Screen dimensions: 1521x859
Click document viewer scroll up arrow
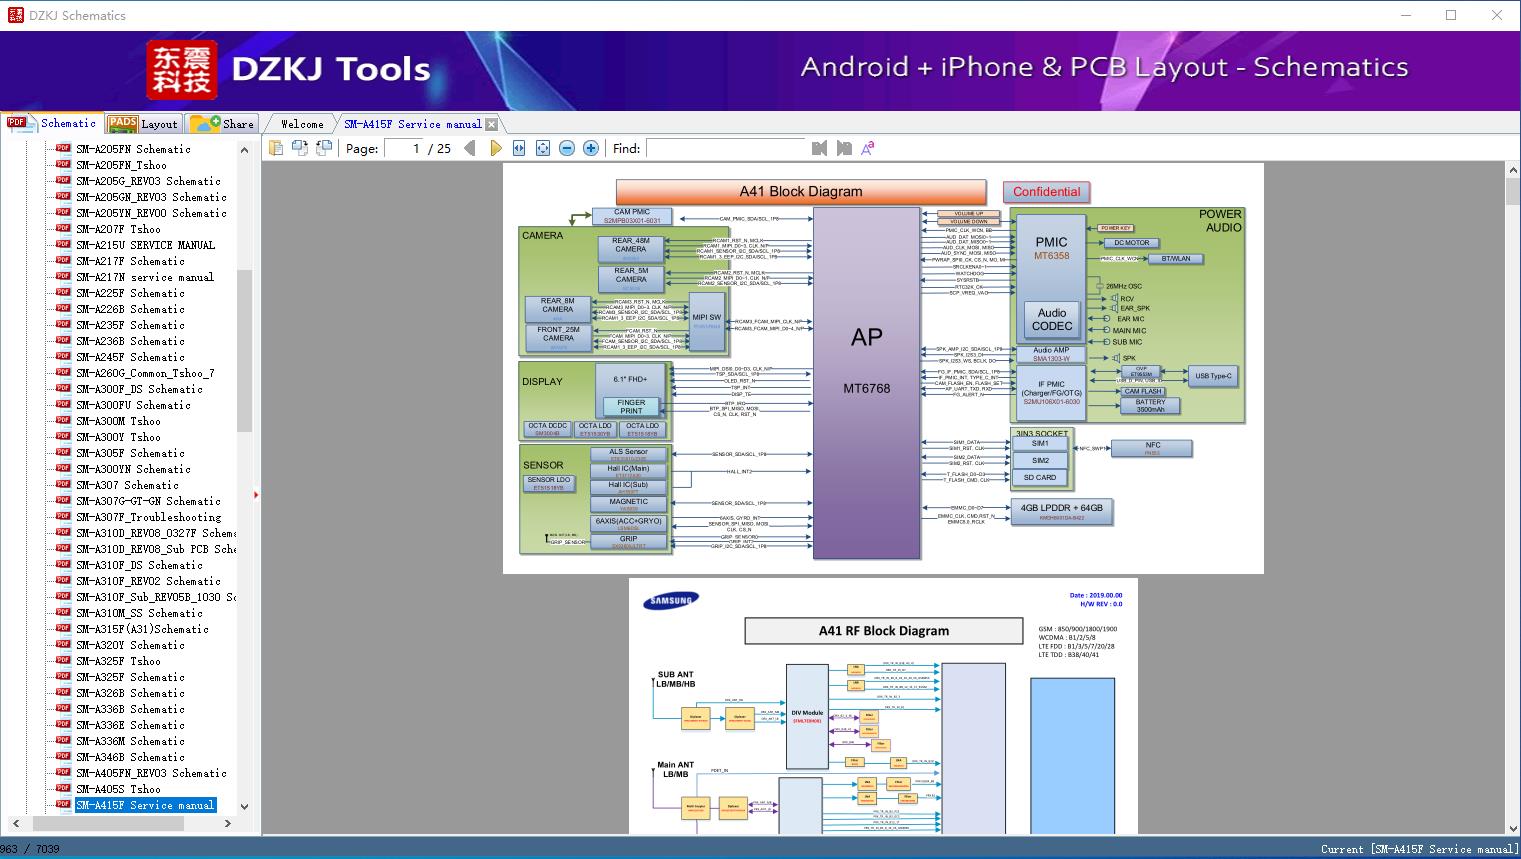[x=1512, y=171]
